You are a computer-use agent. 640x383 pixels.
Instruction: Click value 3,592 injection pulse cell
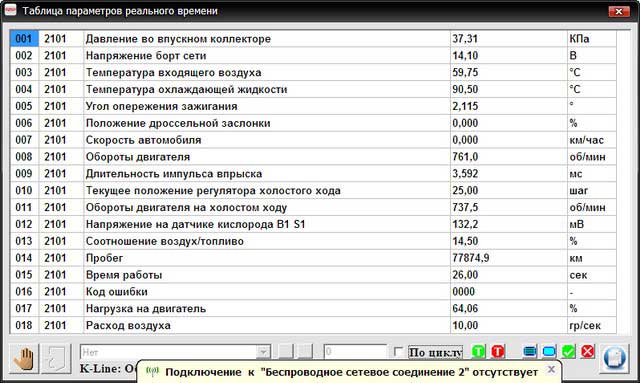tap(509, 174)
